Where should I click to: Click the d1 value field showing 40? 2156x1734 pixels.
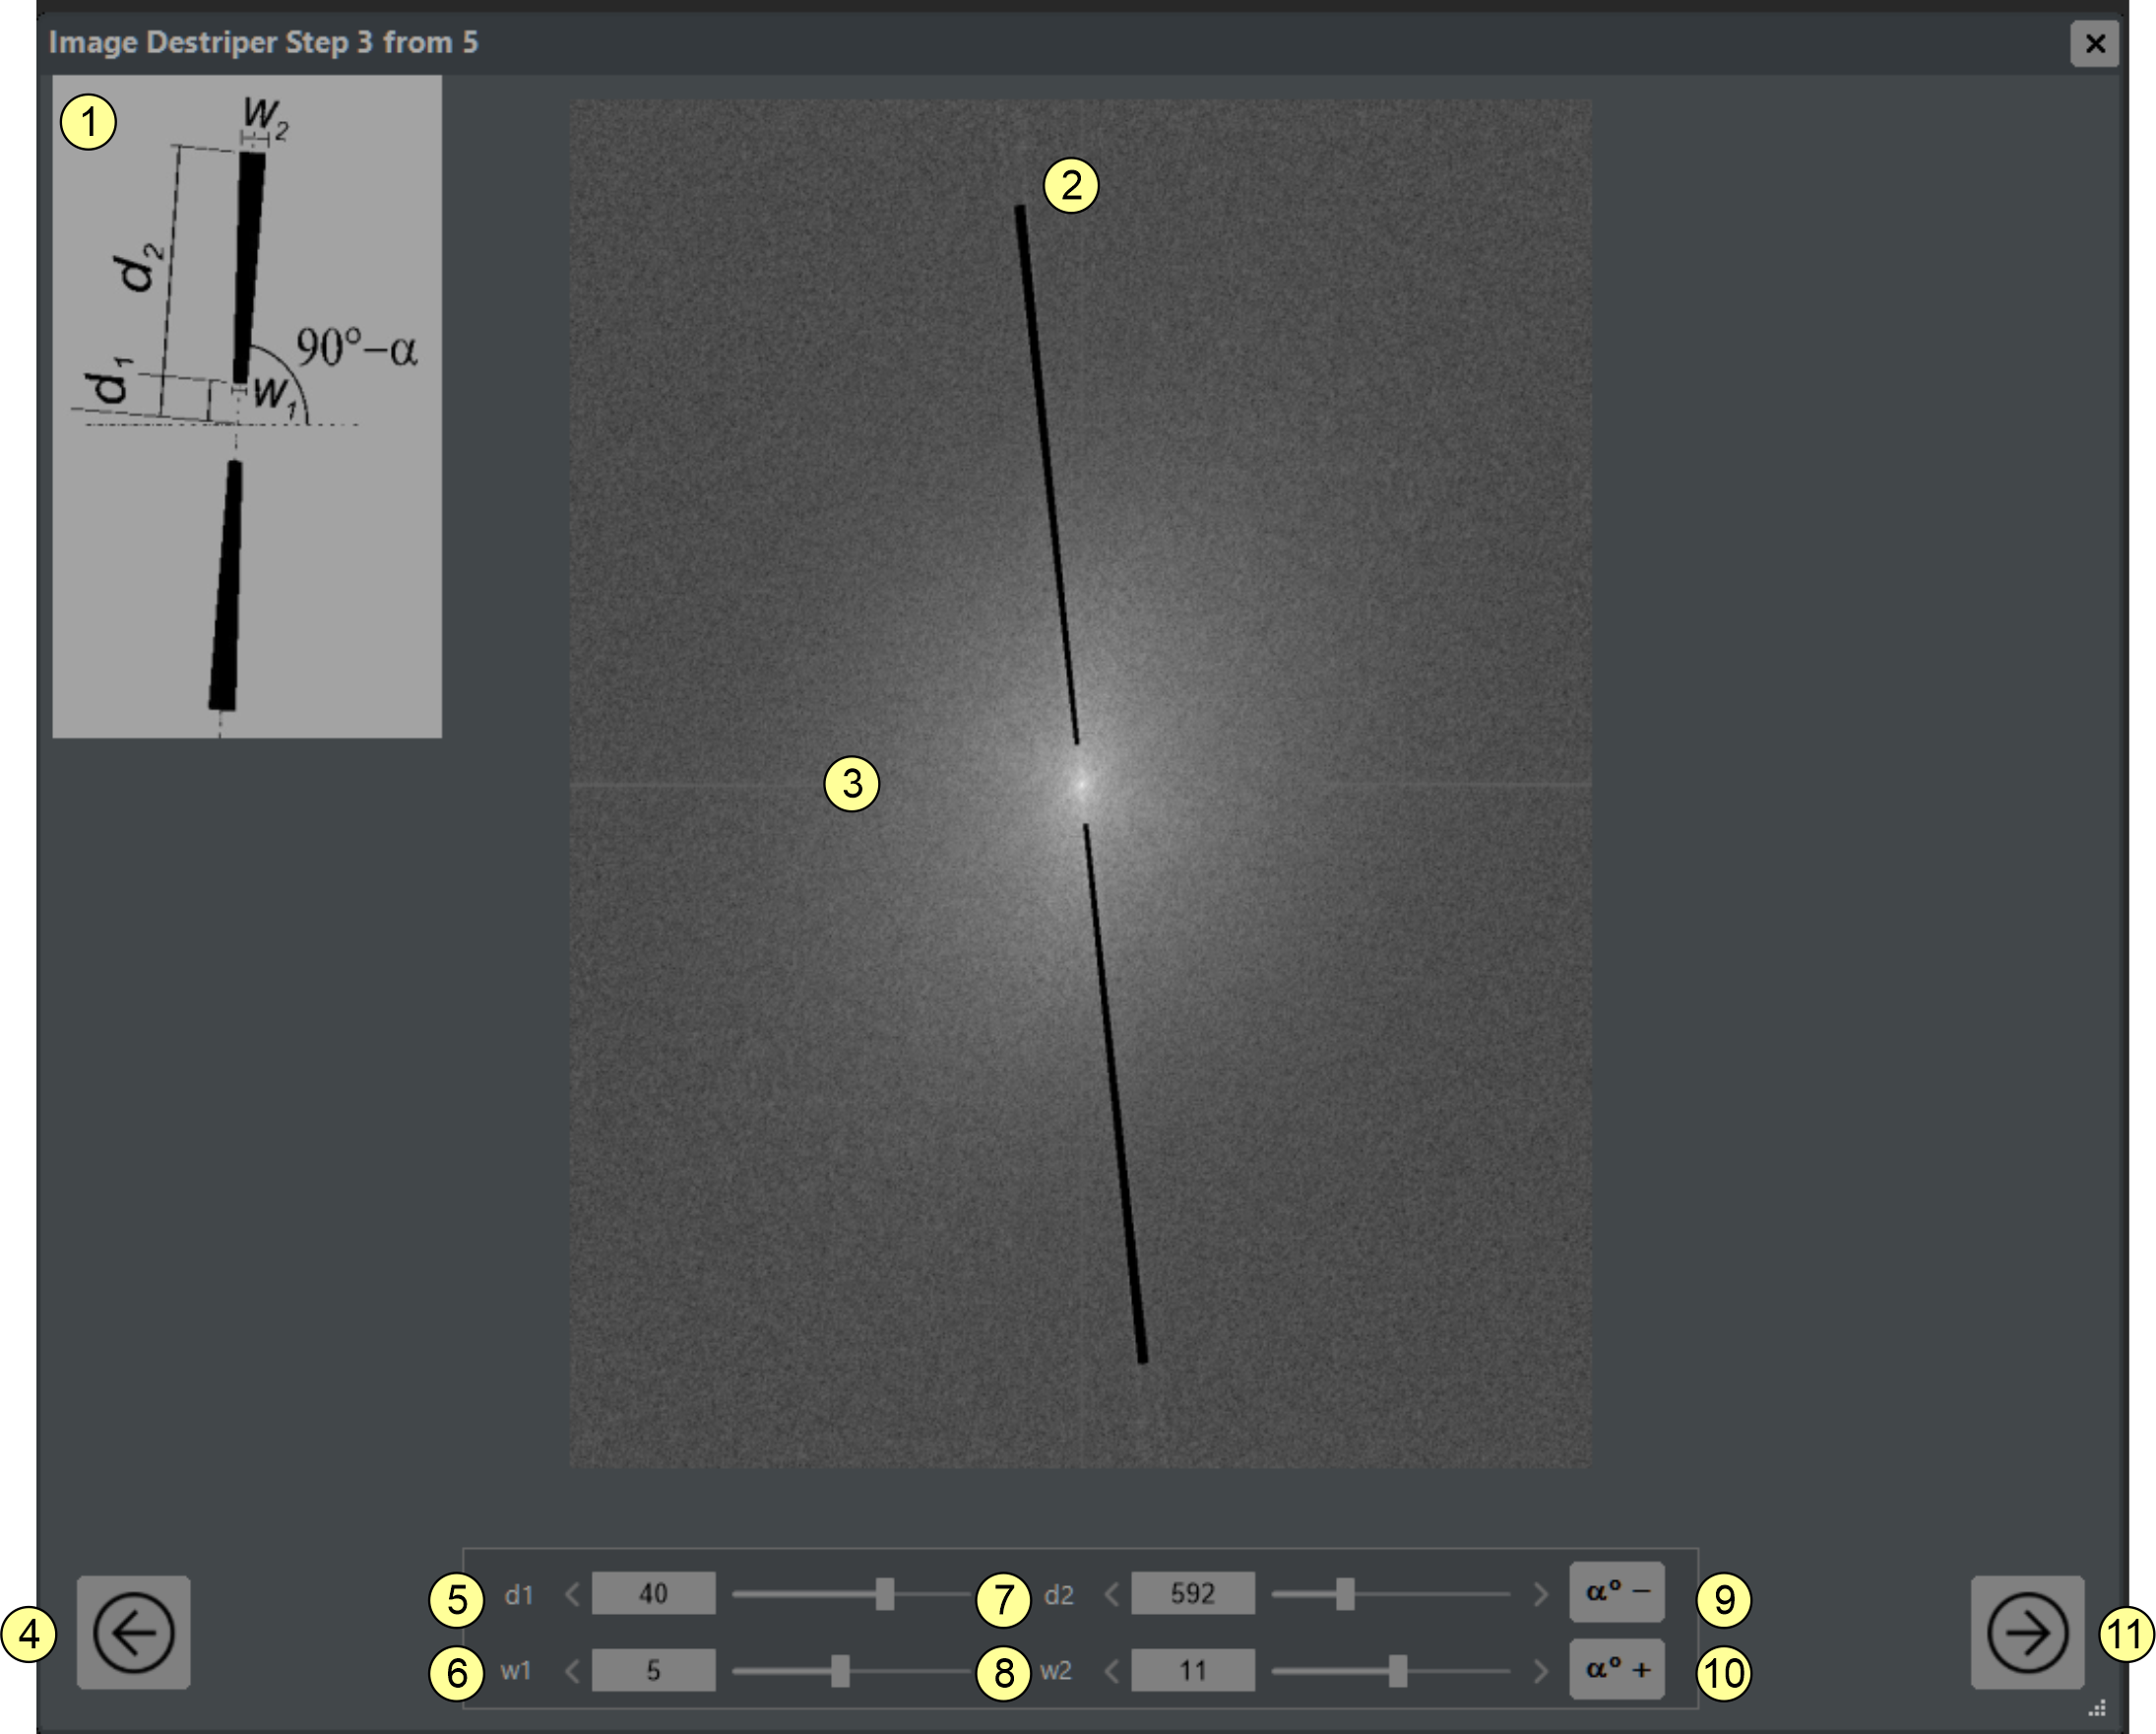653,1593
